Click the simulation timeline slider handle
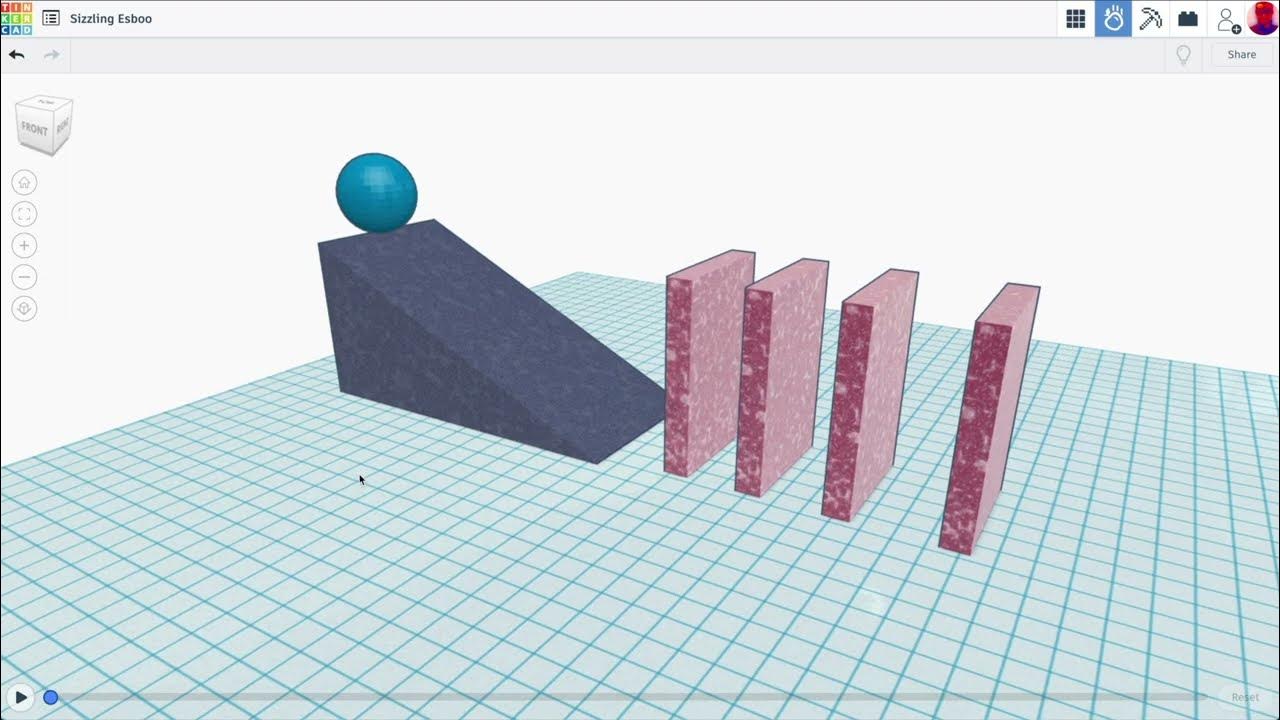The image size is (1280, 720). tap(51, 697)
